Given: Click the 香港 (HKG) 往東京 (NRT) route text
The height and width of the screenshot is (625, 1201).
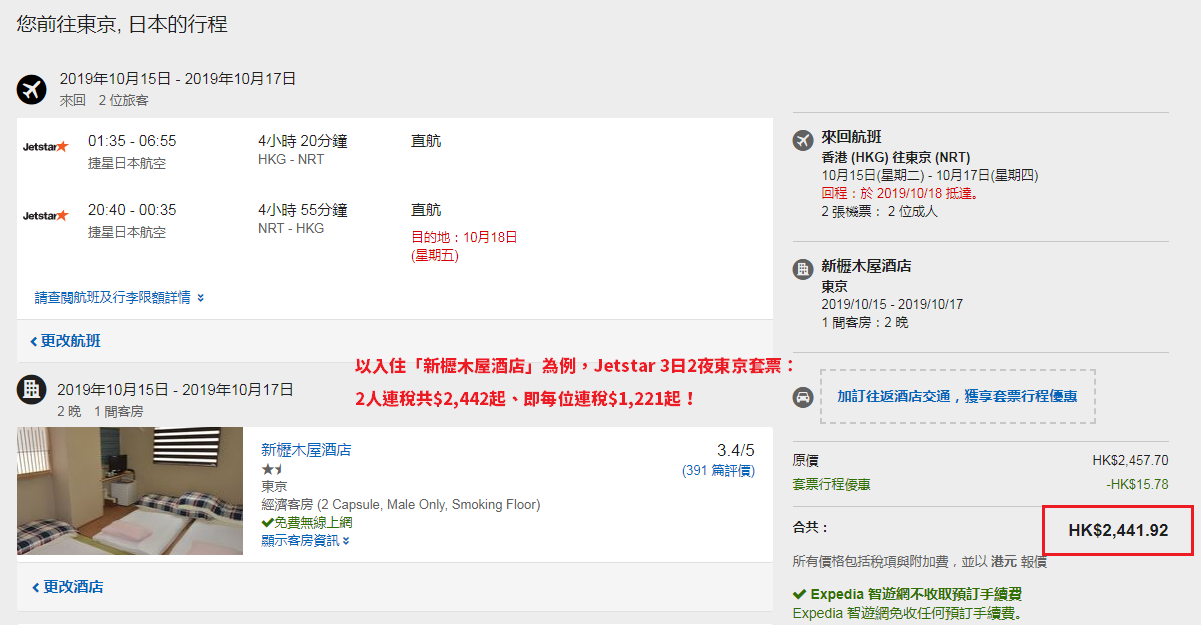Looking at the screenshot, I should coord(896,158).
